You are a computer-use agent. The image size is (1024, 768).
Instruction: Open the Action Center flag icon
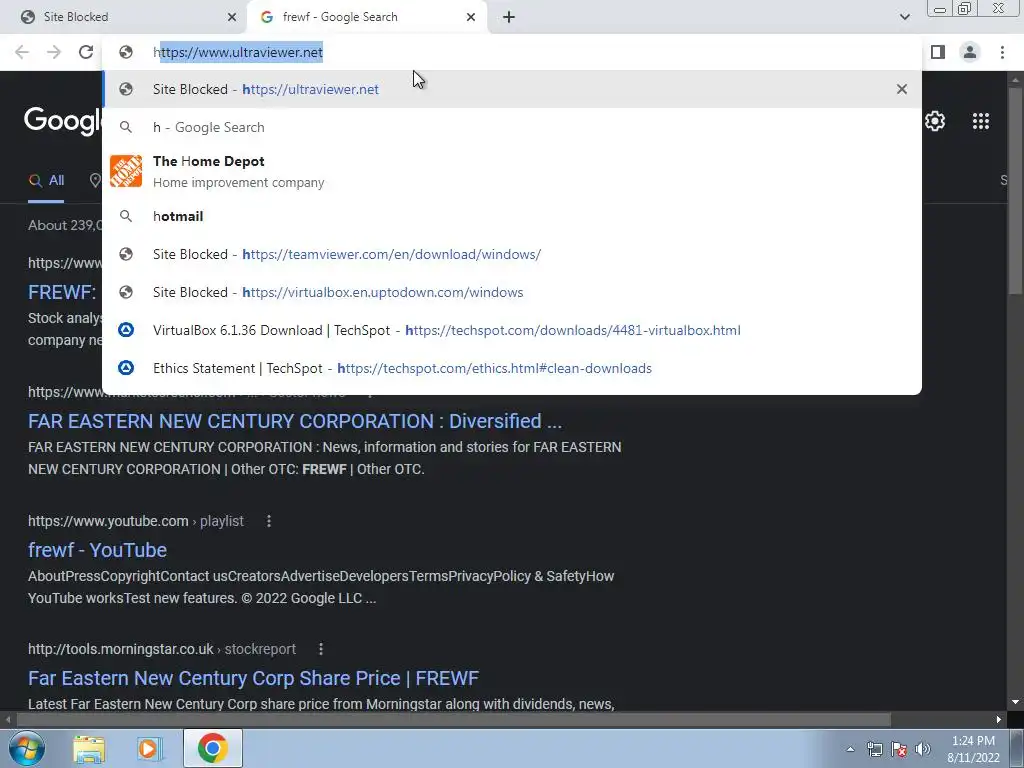pyautogui.click(x=899, y=749)
